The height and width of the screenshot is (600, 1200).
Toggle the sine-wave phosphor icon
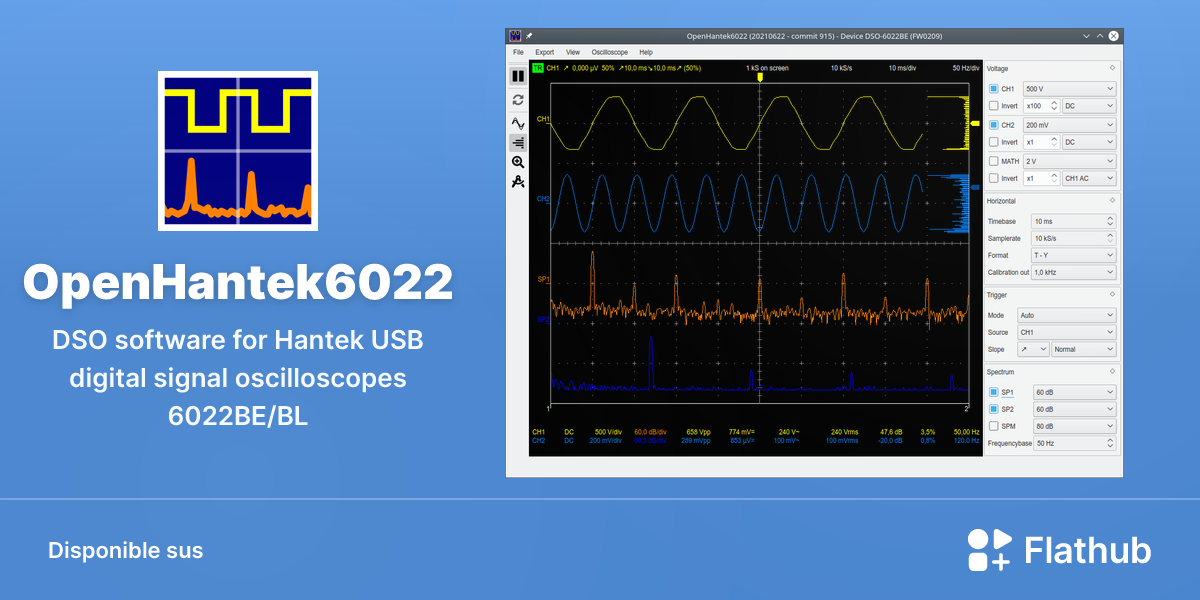518,123
